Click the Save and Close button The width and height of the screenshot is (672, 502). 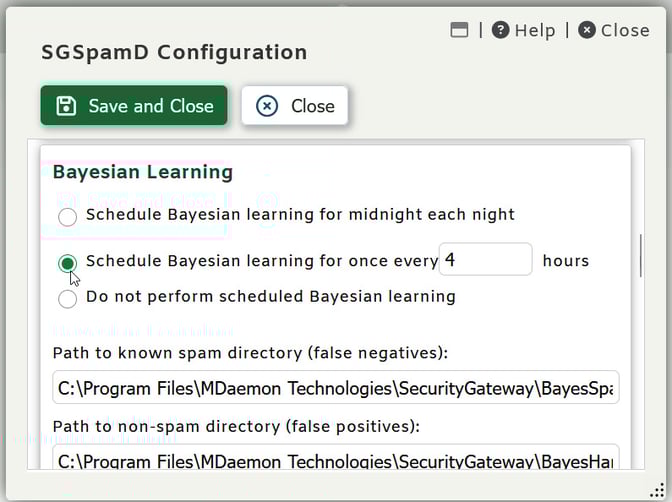[x=134, y=105]
